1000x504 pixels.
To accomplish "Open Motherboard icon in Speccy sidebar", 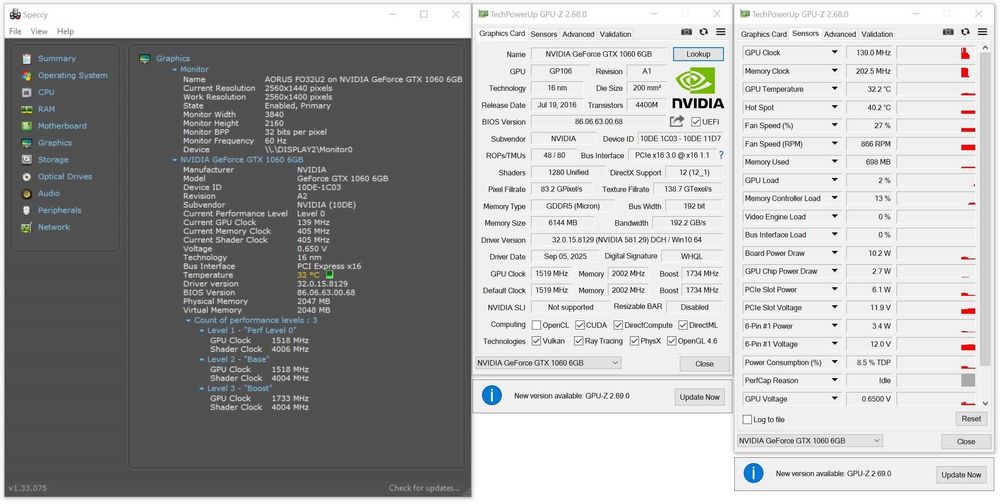I will coord(26,126).
